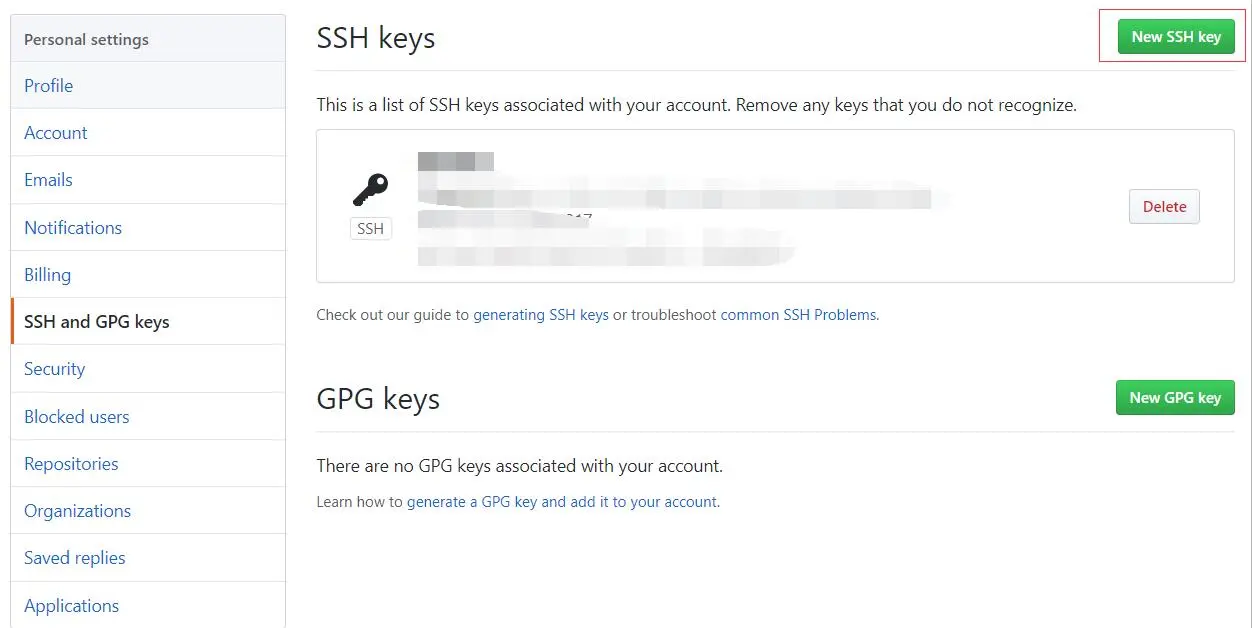This screenshot has width=1252, height=628.
Task: Open generate a GPG key help link
Action: click(562, 502)
